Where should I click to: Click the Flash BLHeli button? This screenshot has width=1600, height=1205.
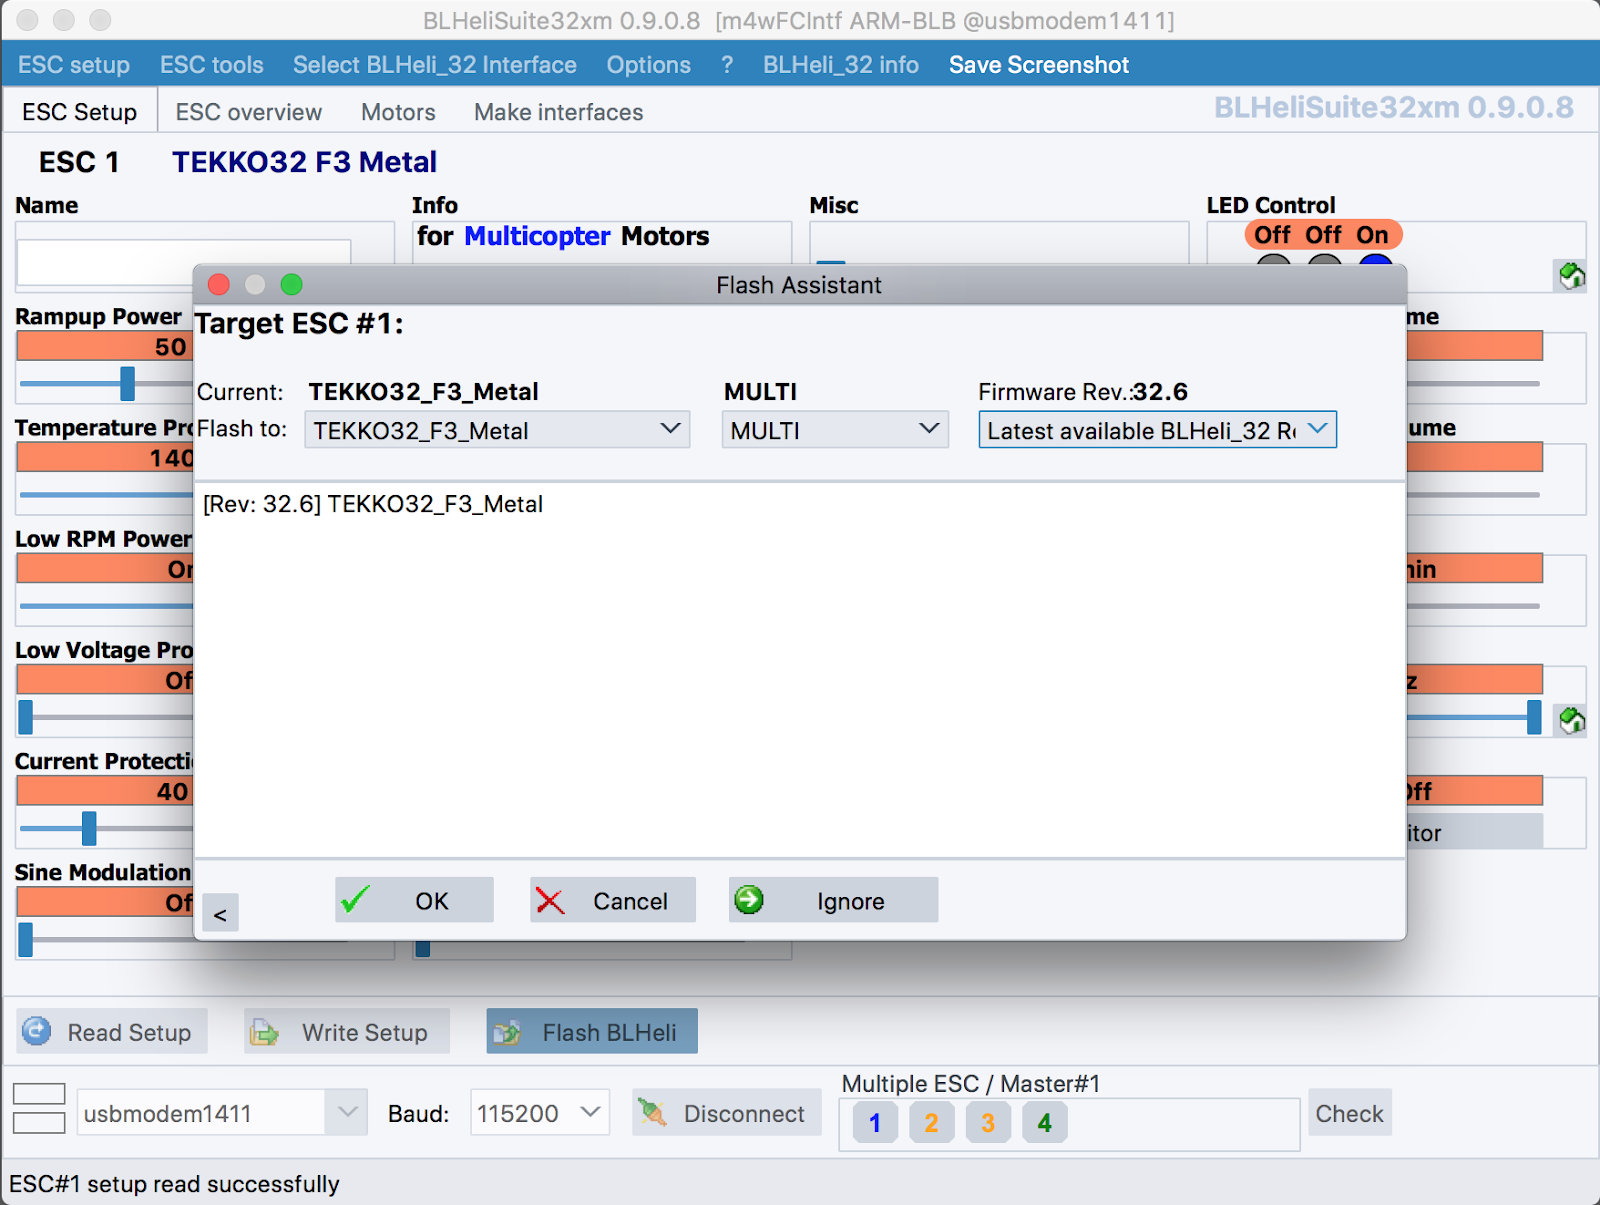point(592,1031)
